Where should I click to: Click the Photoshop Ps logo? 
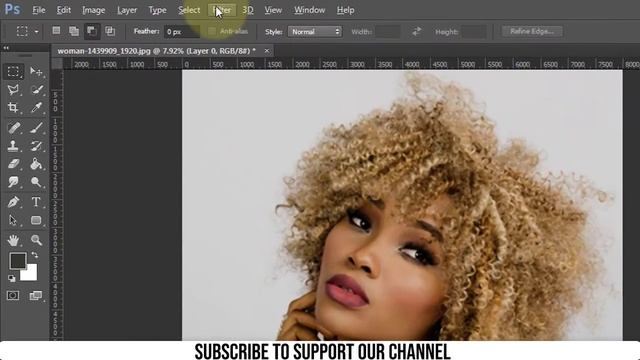(12, 9)
